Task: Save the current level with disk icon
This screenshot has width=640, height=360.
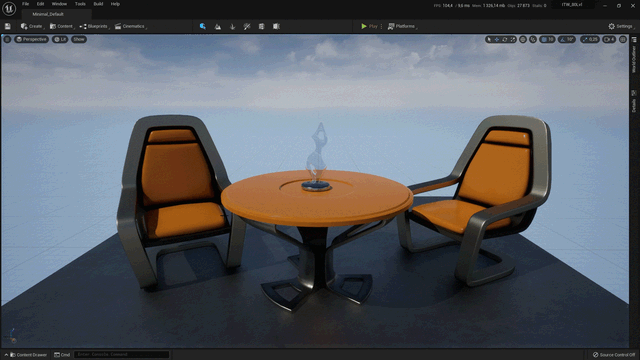Action: [x=7, y=26]
